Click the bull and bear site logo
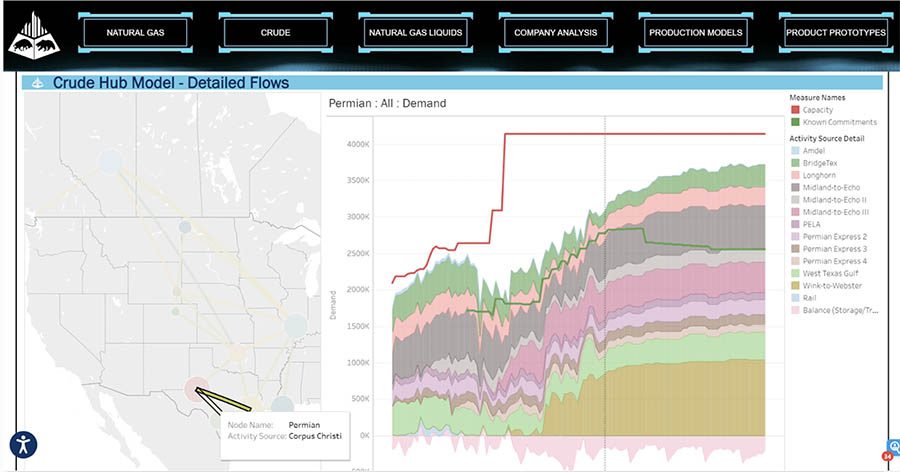 click(34, 36)
